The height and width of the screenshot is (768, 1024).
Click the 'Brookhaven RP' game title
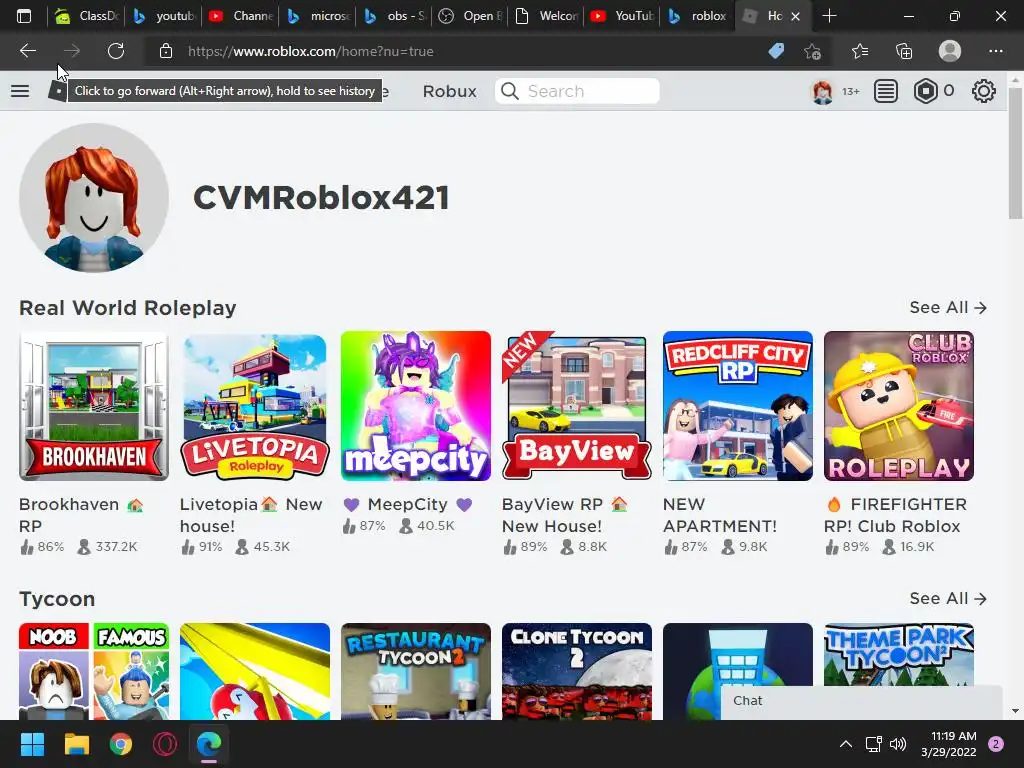click(x=81, y=515)
